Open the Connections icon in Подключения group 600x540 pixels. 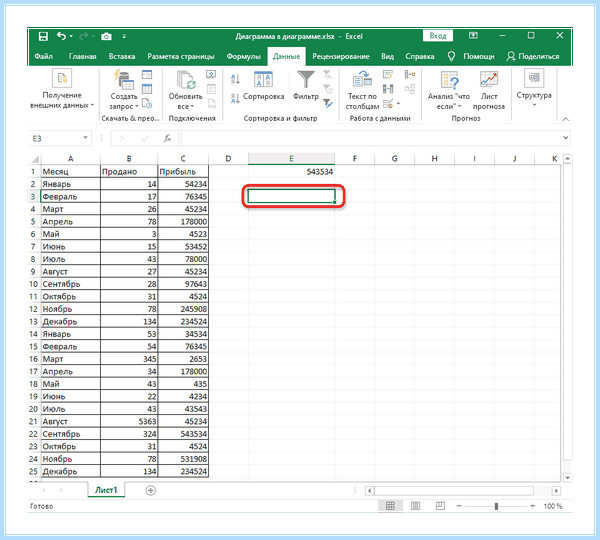(211, 74)
